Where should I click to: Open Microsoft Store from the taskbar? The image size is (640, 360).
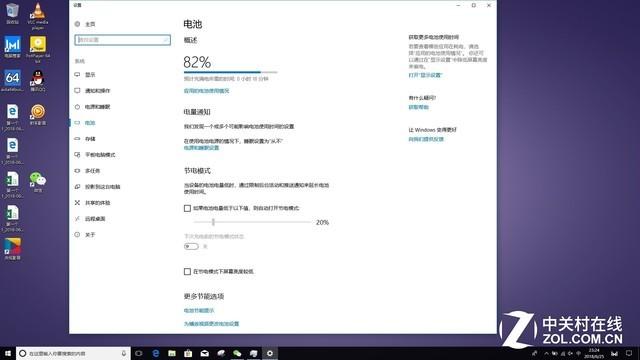[x=188, y=353]
